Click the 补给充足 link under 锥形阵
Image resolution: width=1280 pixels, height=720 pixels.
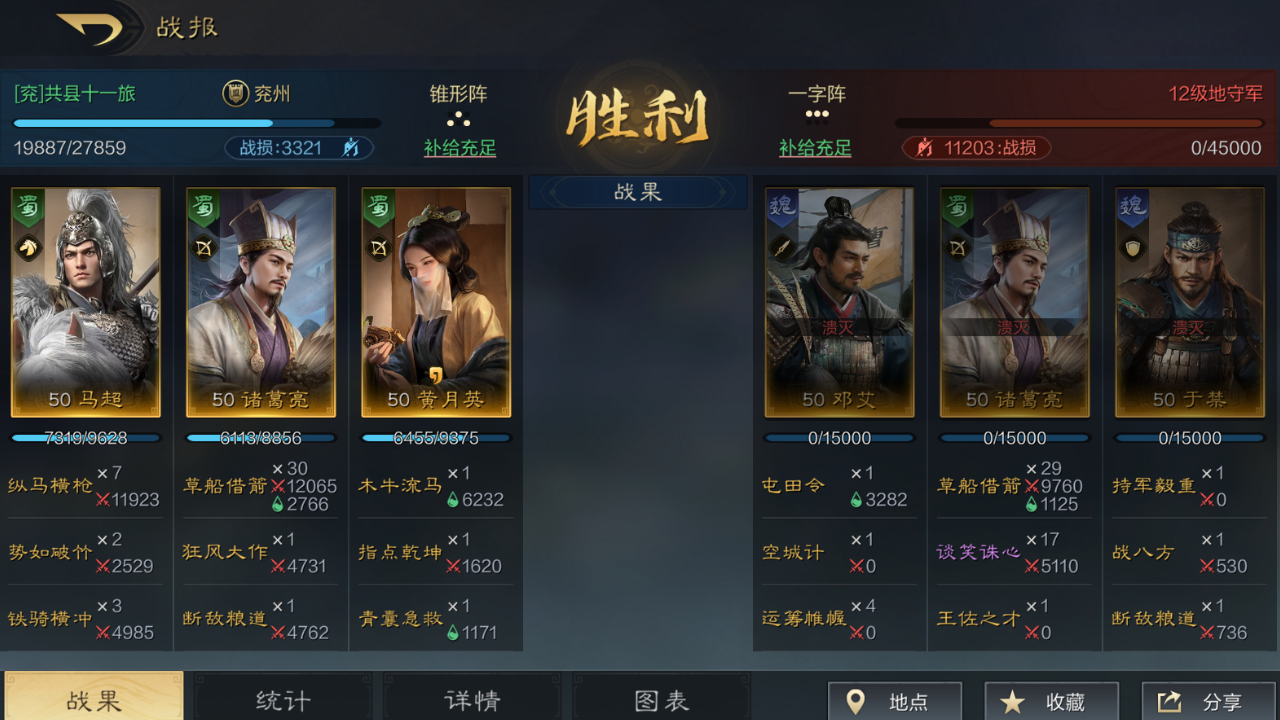tap(460, 148)
